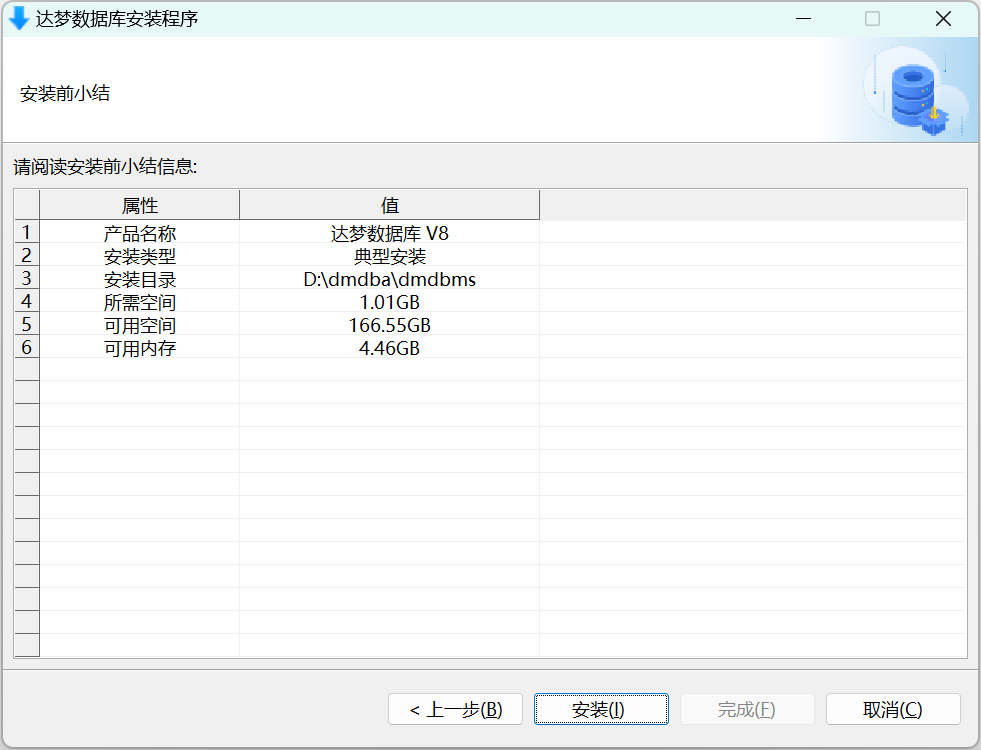
Task: Select the 产品名称 cell
Action: tap(140, 233)
